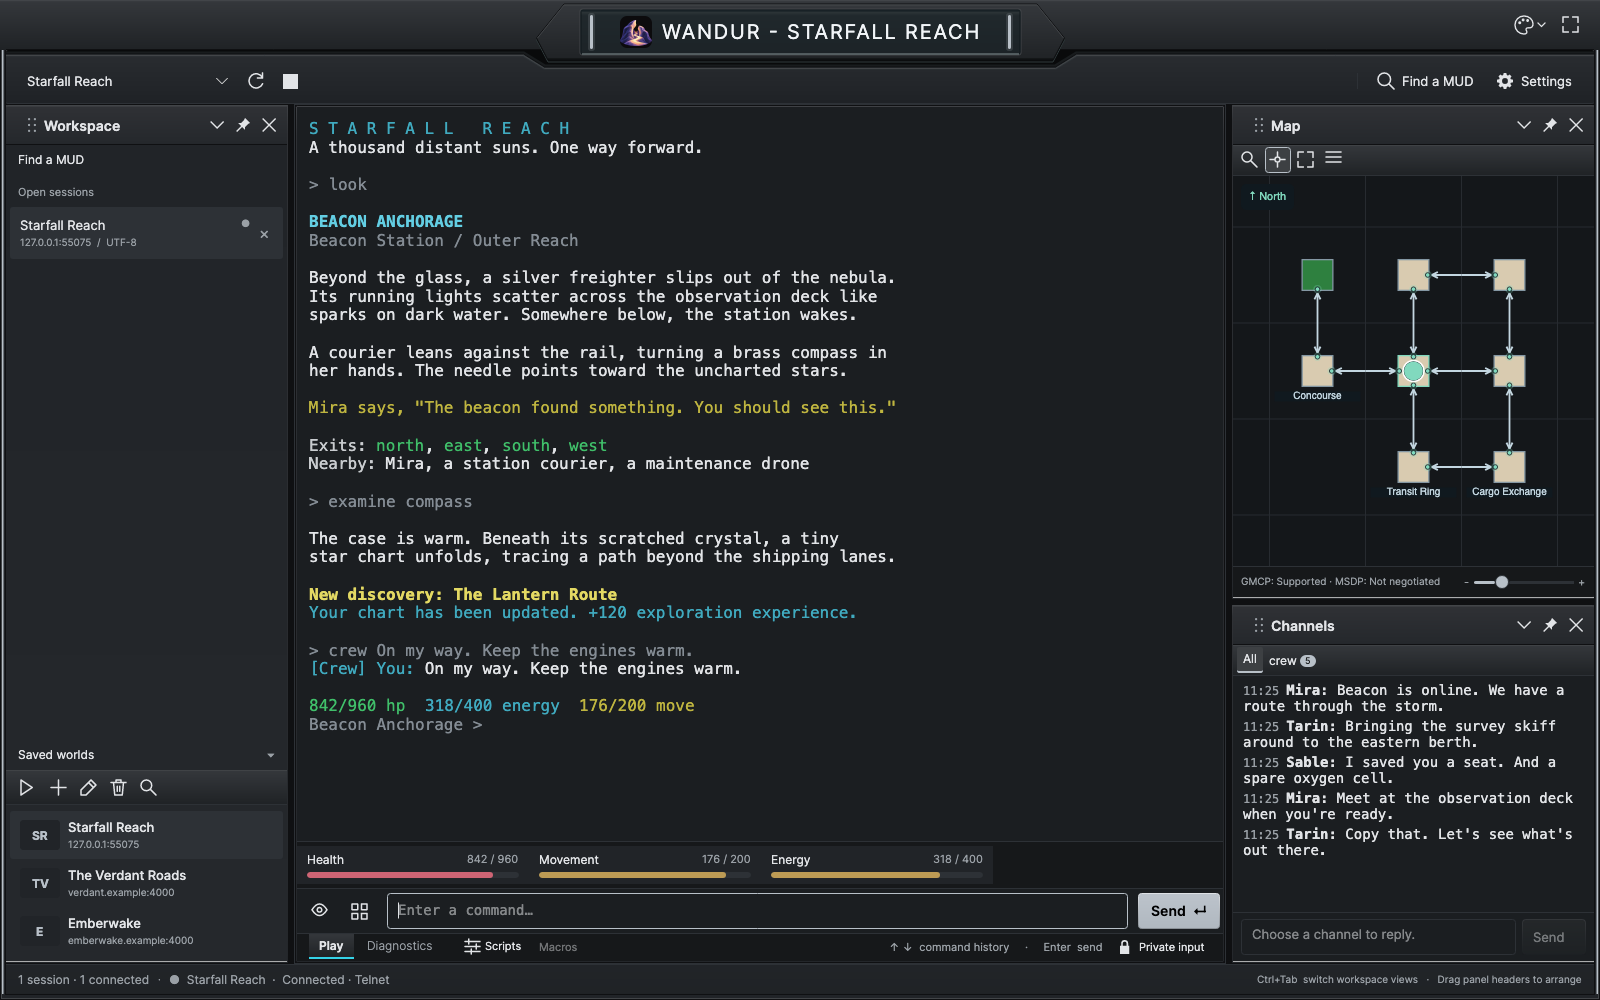Add a new saved world
Screen dimensions: 1600x1000
pos(58,788)
